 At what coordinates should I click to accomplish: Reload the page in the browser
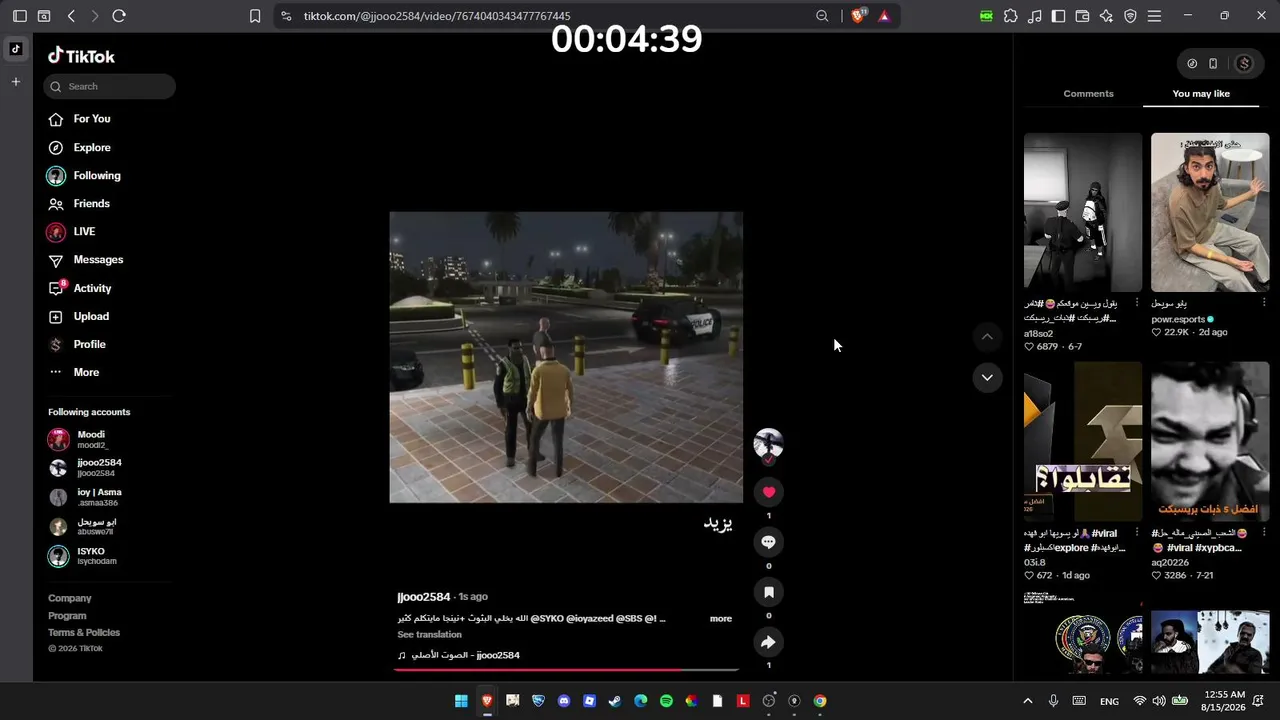click(119, 16)
